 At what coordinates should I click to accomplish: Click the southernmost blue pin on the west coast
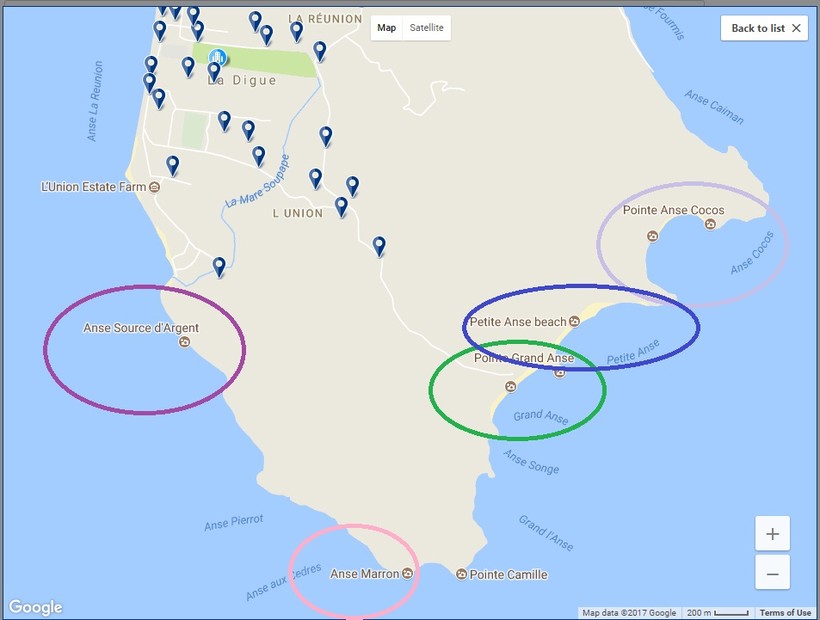click(219, 266)
